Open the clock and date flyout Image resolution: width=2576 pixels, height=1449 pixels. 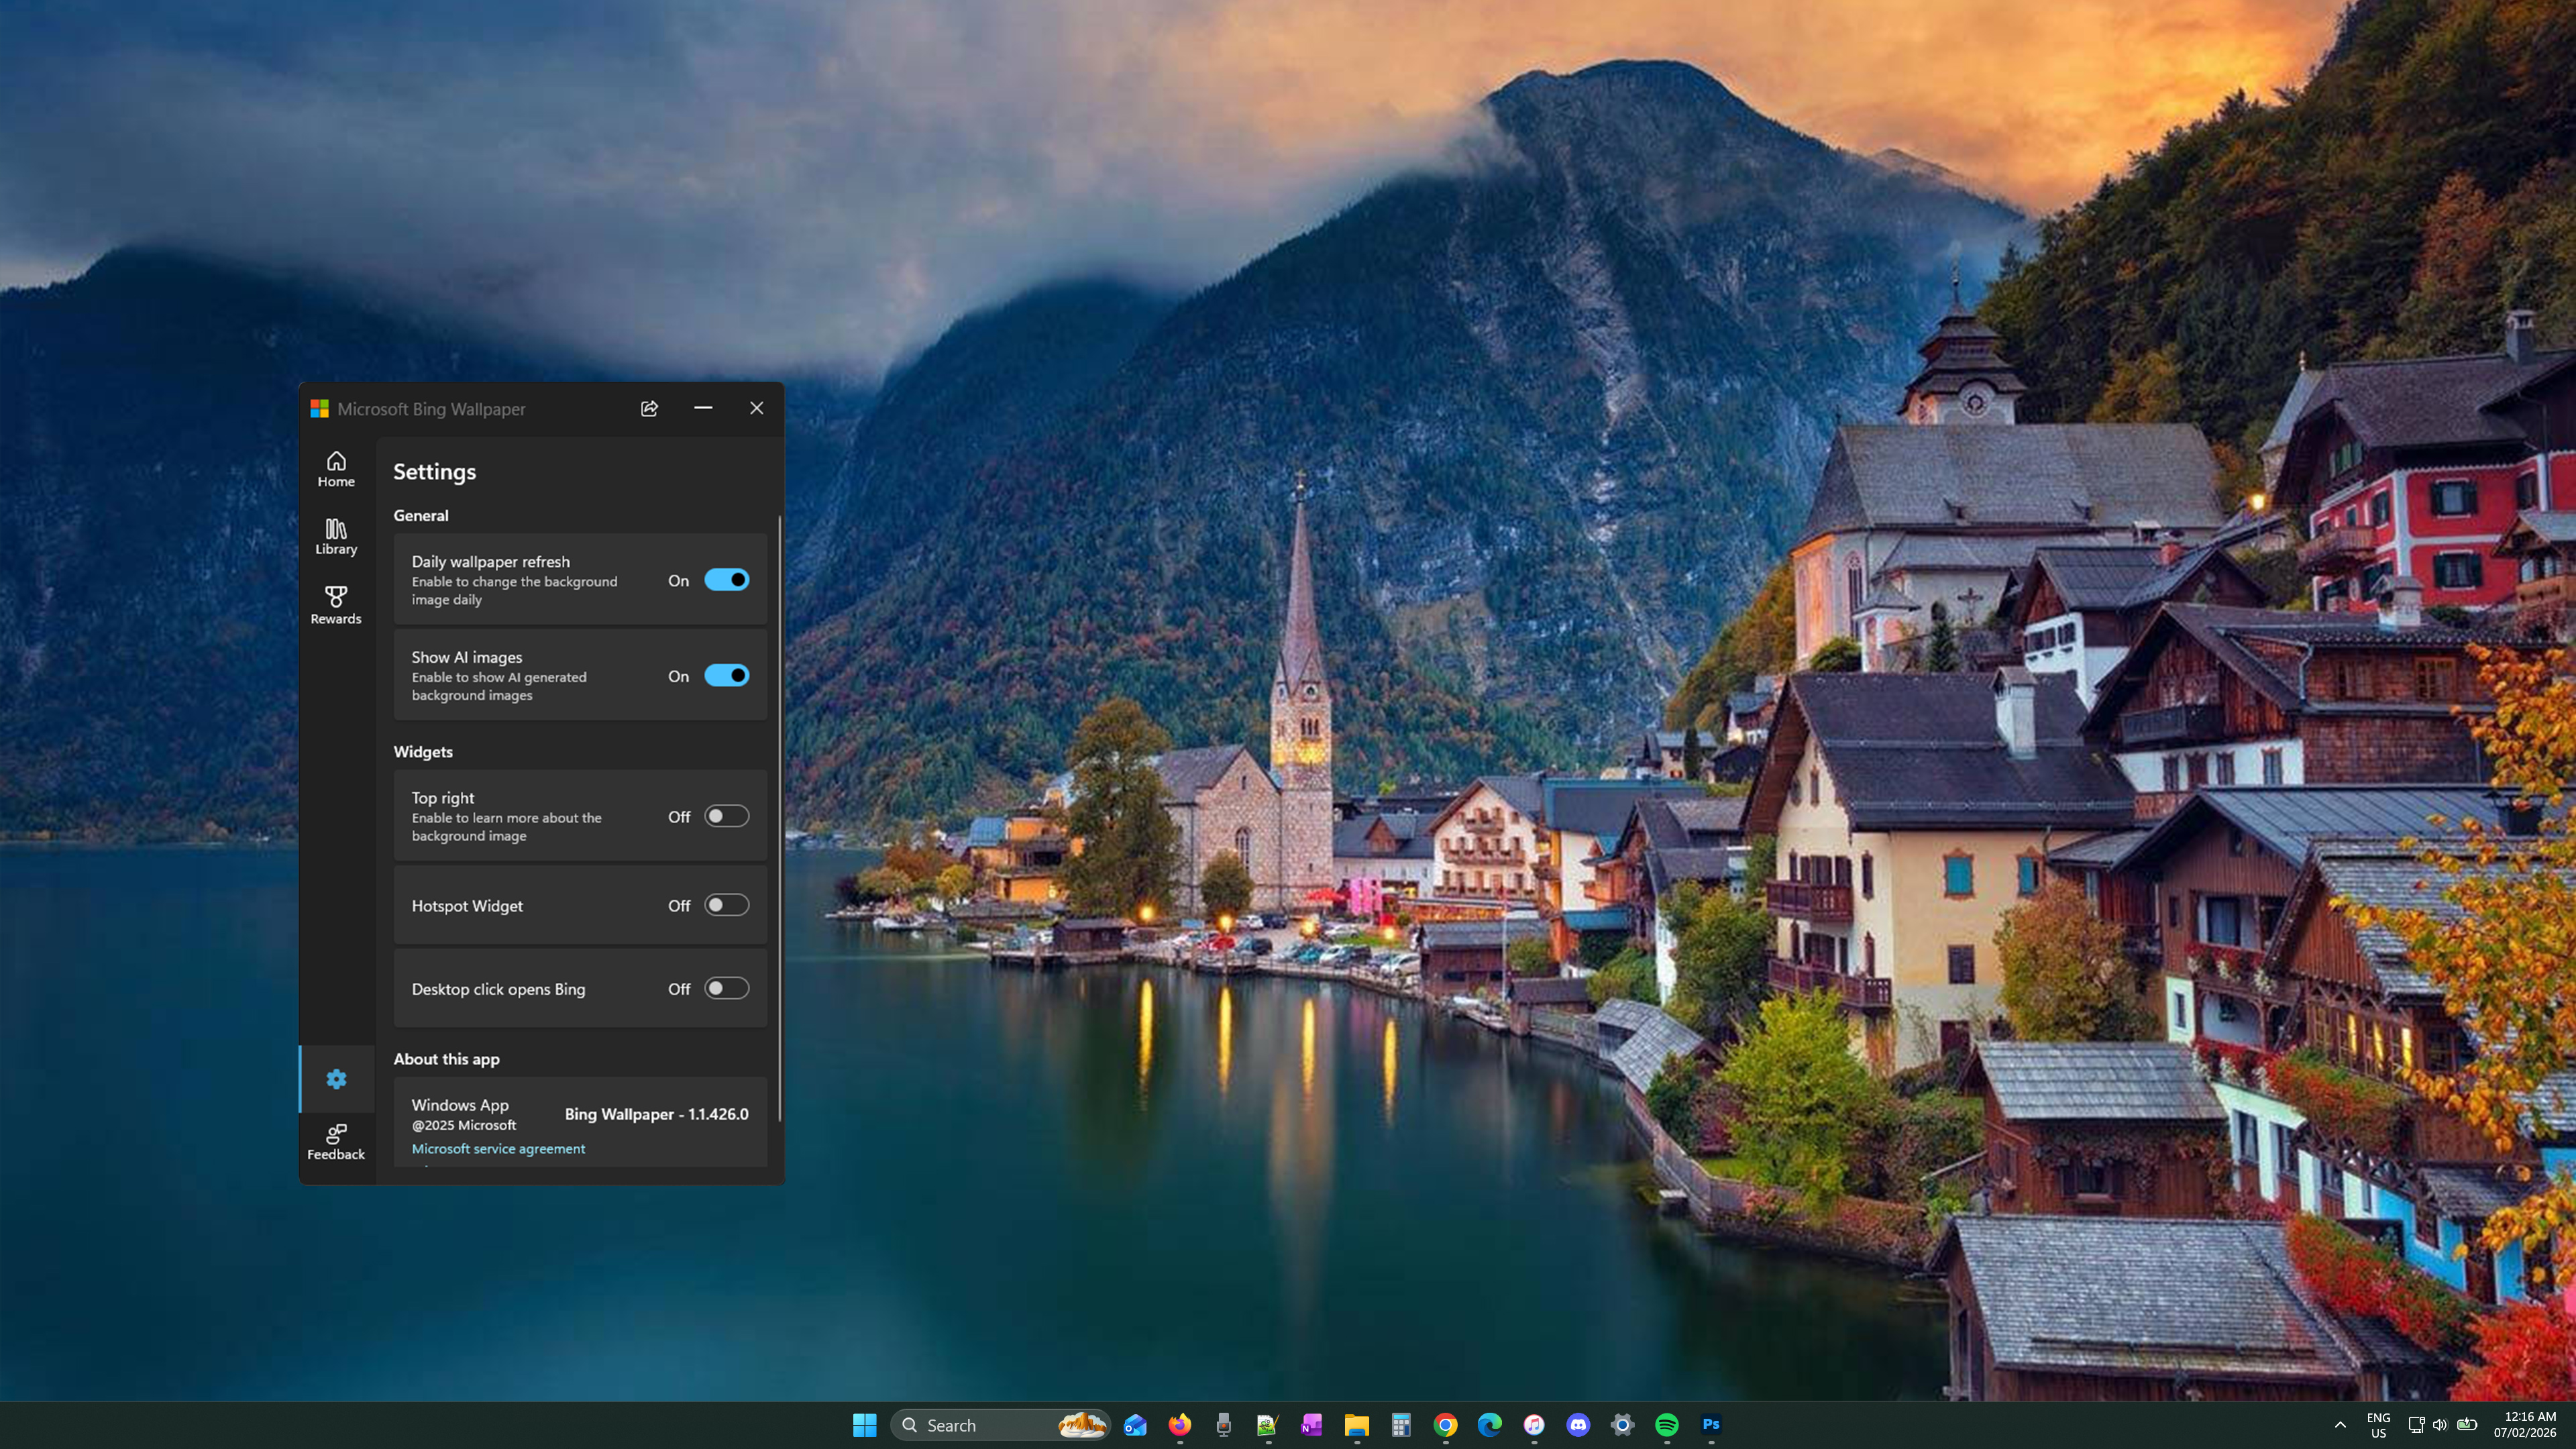pos(2524,1425)
